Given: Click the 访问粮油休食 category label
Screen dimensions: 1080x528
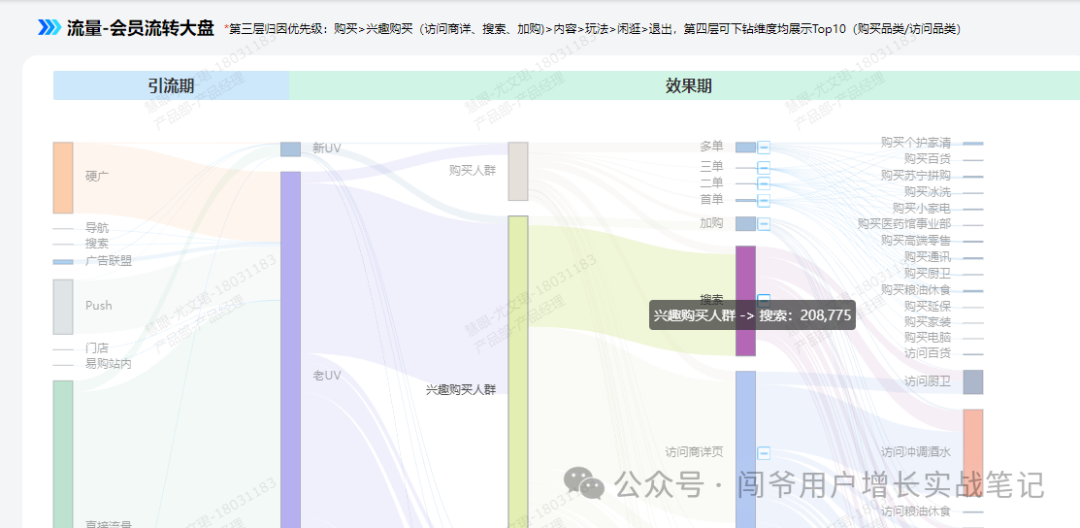Looking at the screenshot, I should pyautogui.click(x=915, y=511).
